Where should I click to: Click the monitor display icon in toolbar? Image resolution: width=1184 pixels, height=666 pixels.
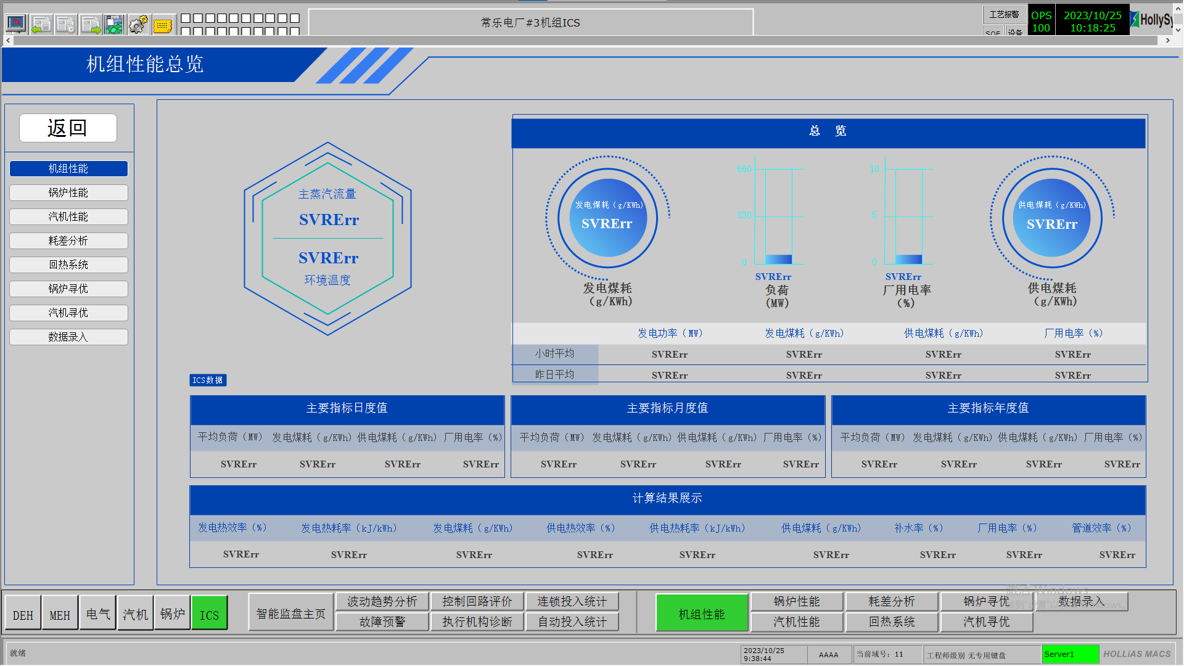(16, 23)
